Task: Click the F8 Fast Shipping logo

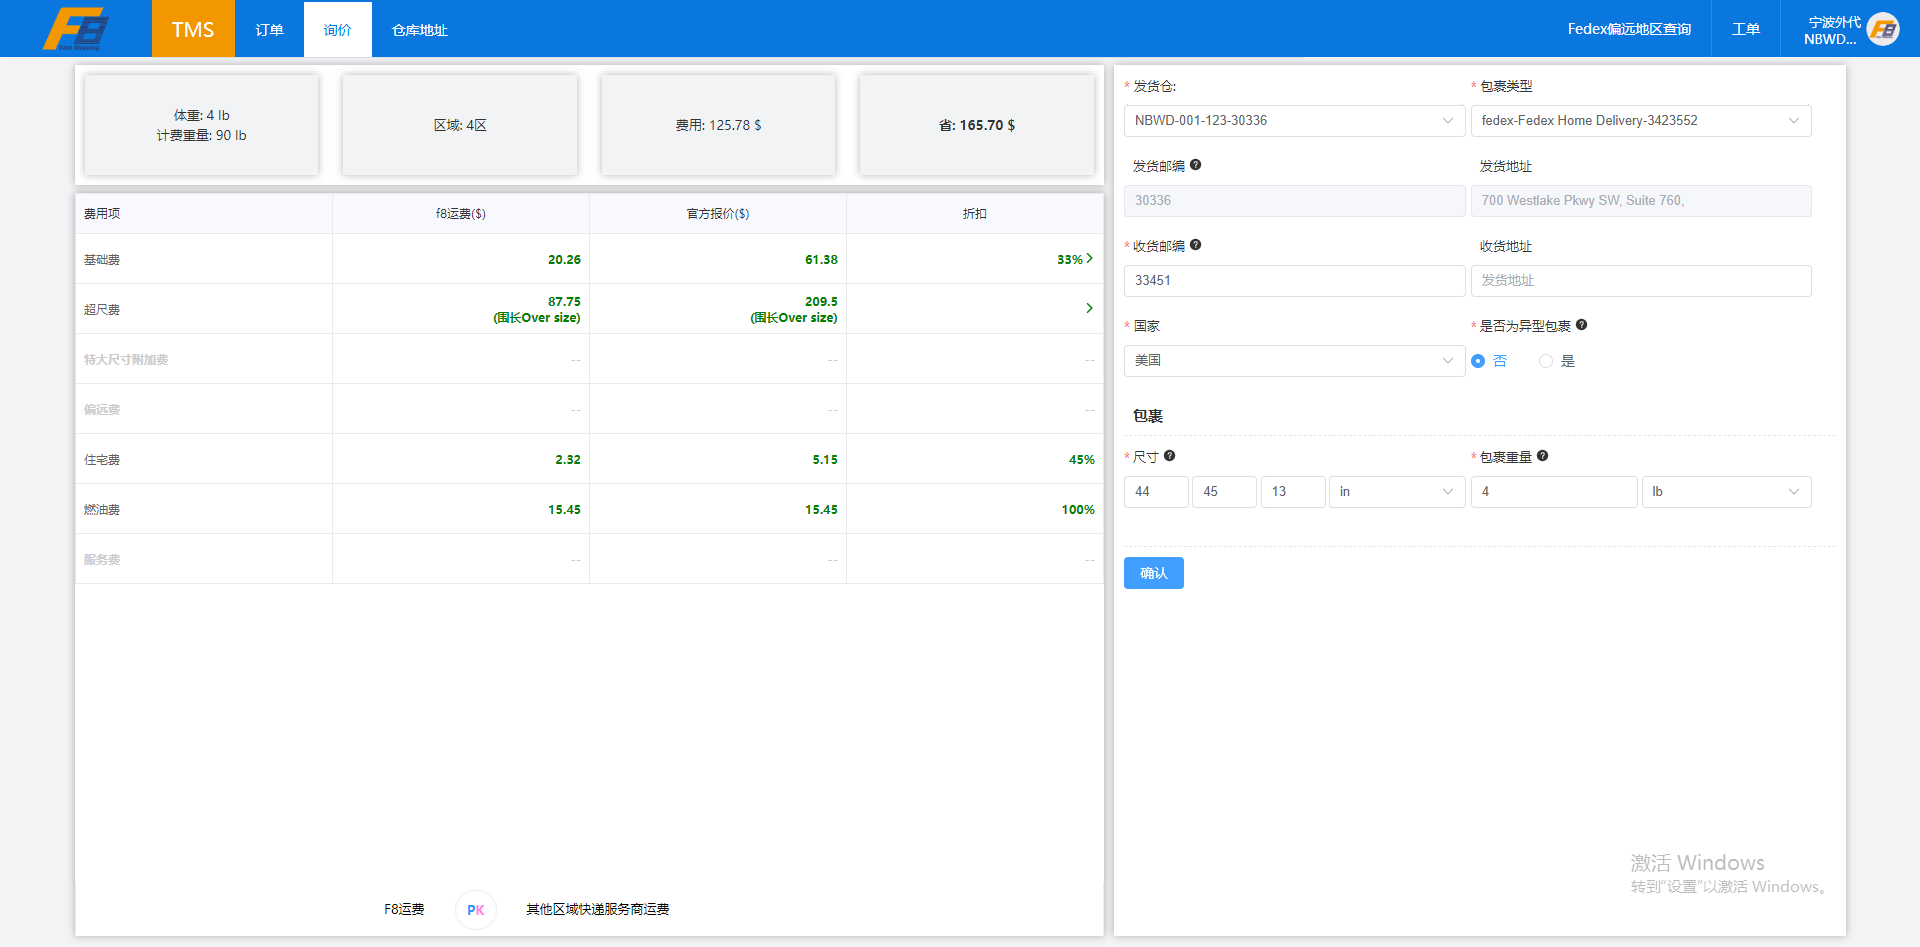Action: [x=76, y=28]
